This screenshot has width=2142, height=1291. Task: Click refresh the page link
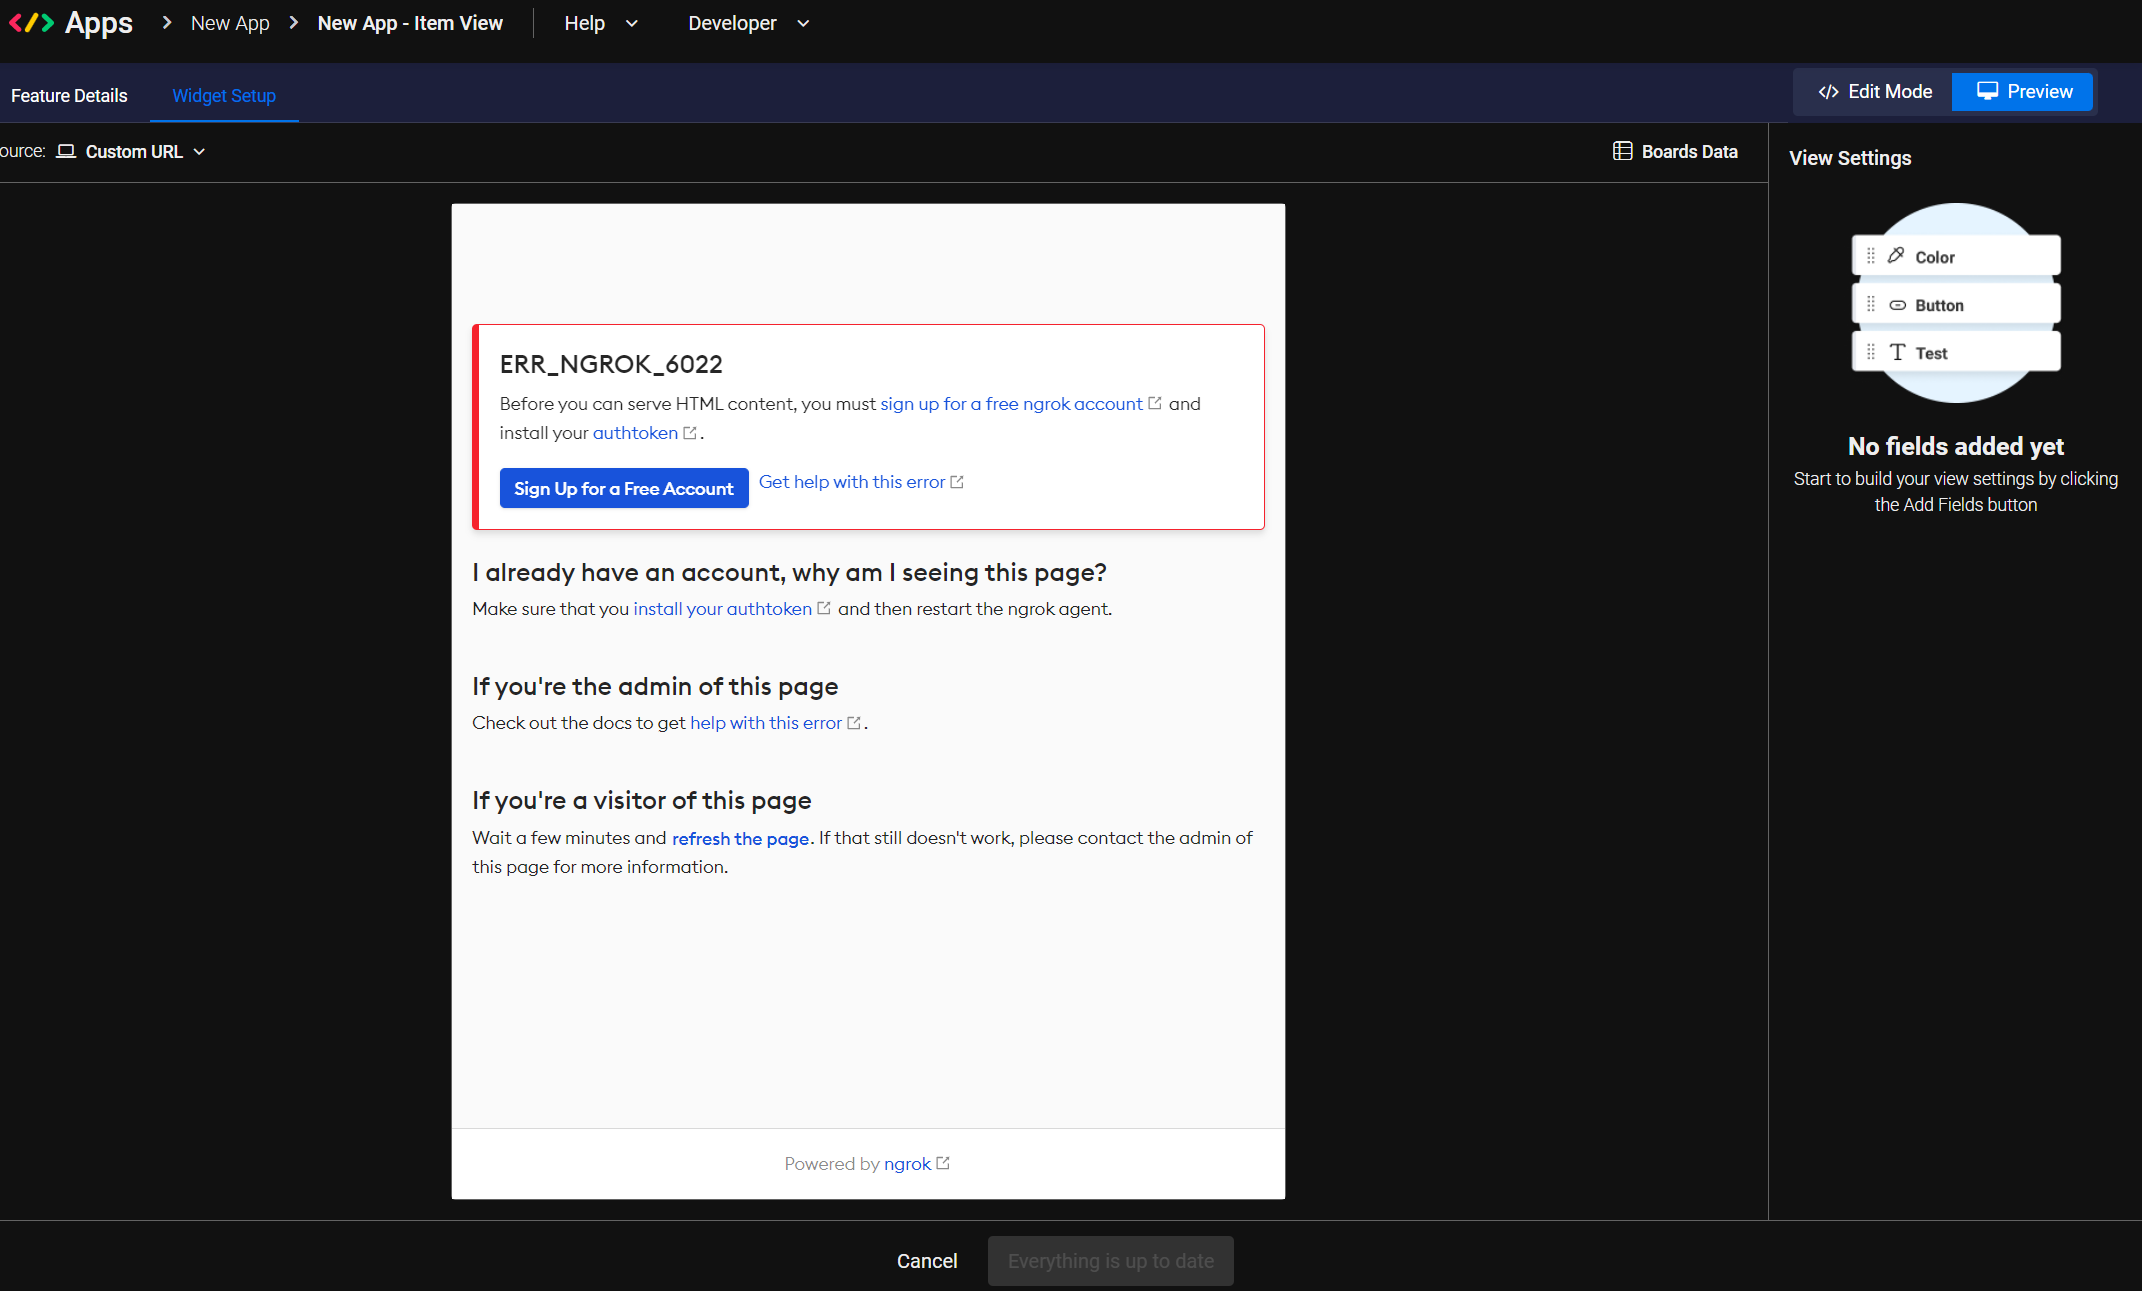pos(740,839)
